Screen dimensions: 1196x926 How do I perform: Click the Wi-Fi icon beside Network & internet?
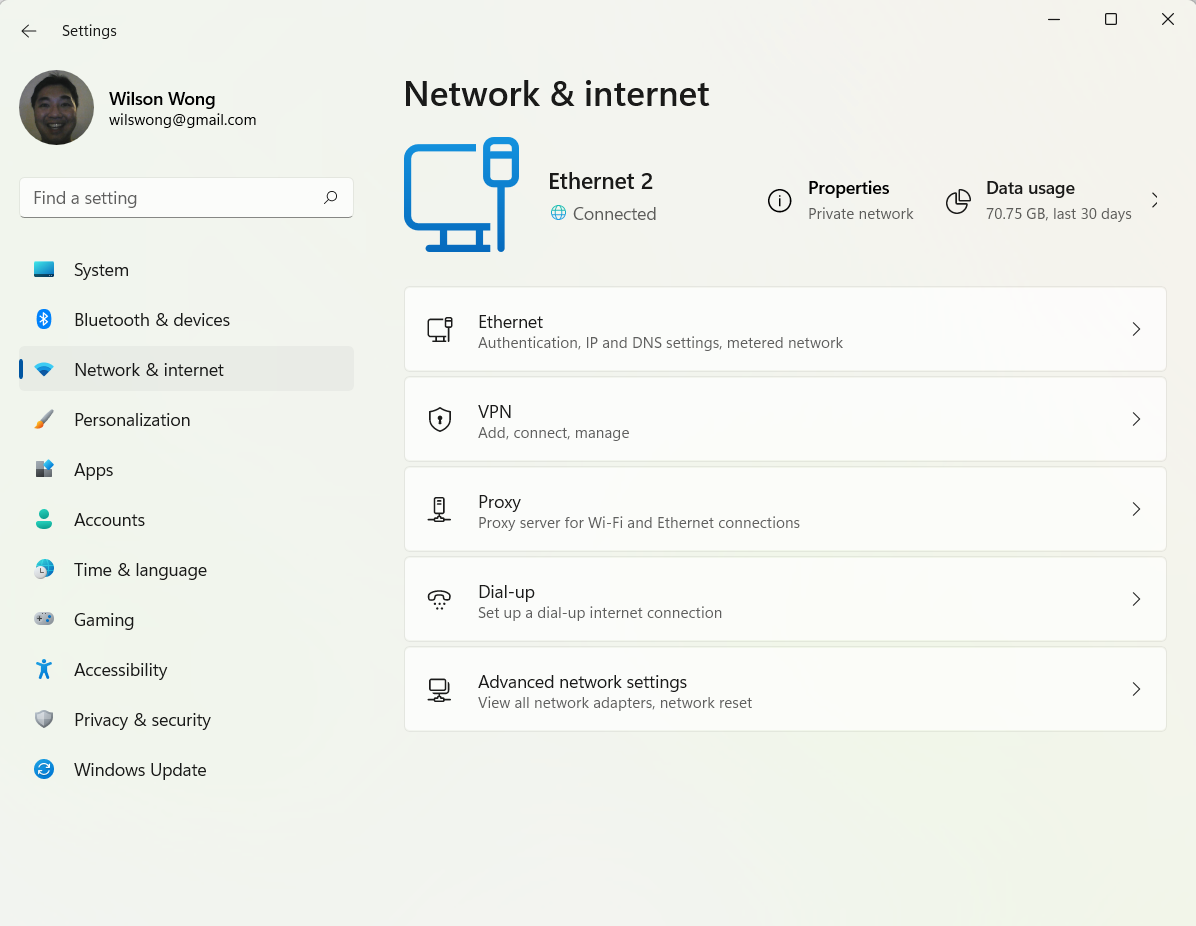coord(44,370)
